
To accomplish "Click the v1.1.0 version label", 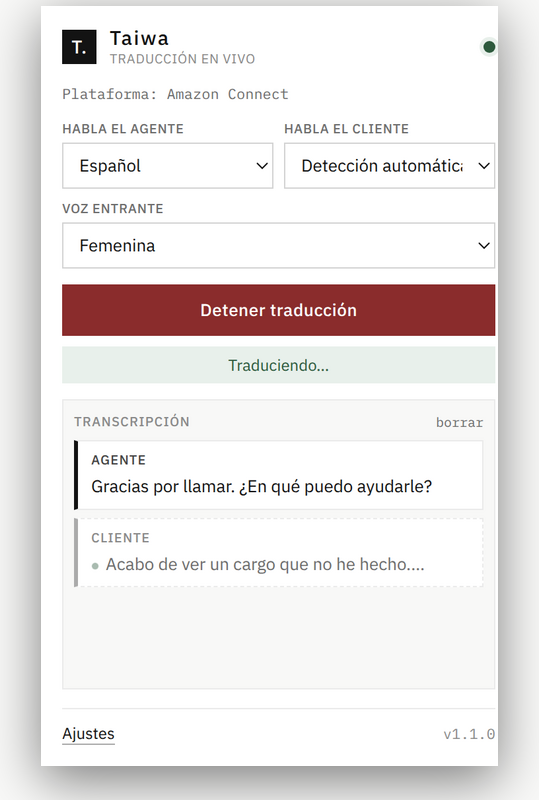I will (x=469, y=734).
